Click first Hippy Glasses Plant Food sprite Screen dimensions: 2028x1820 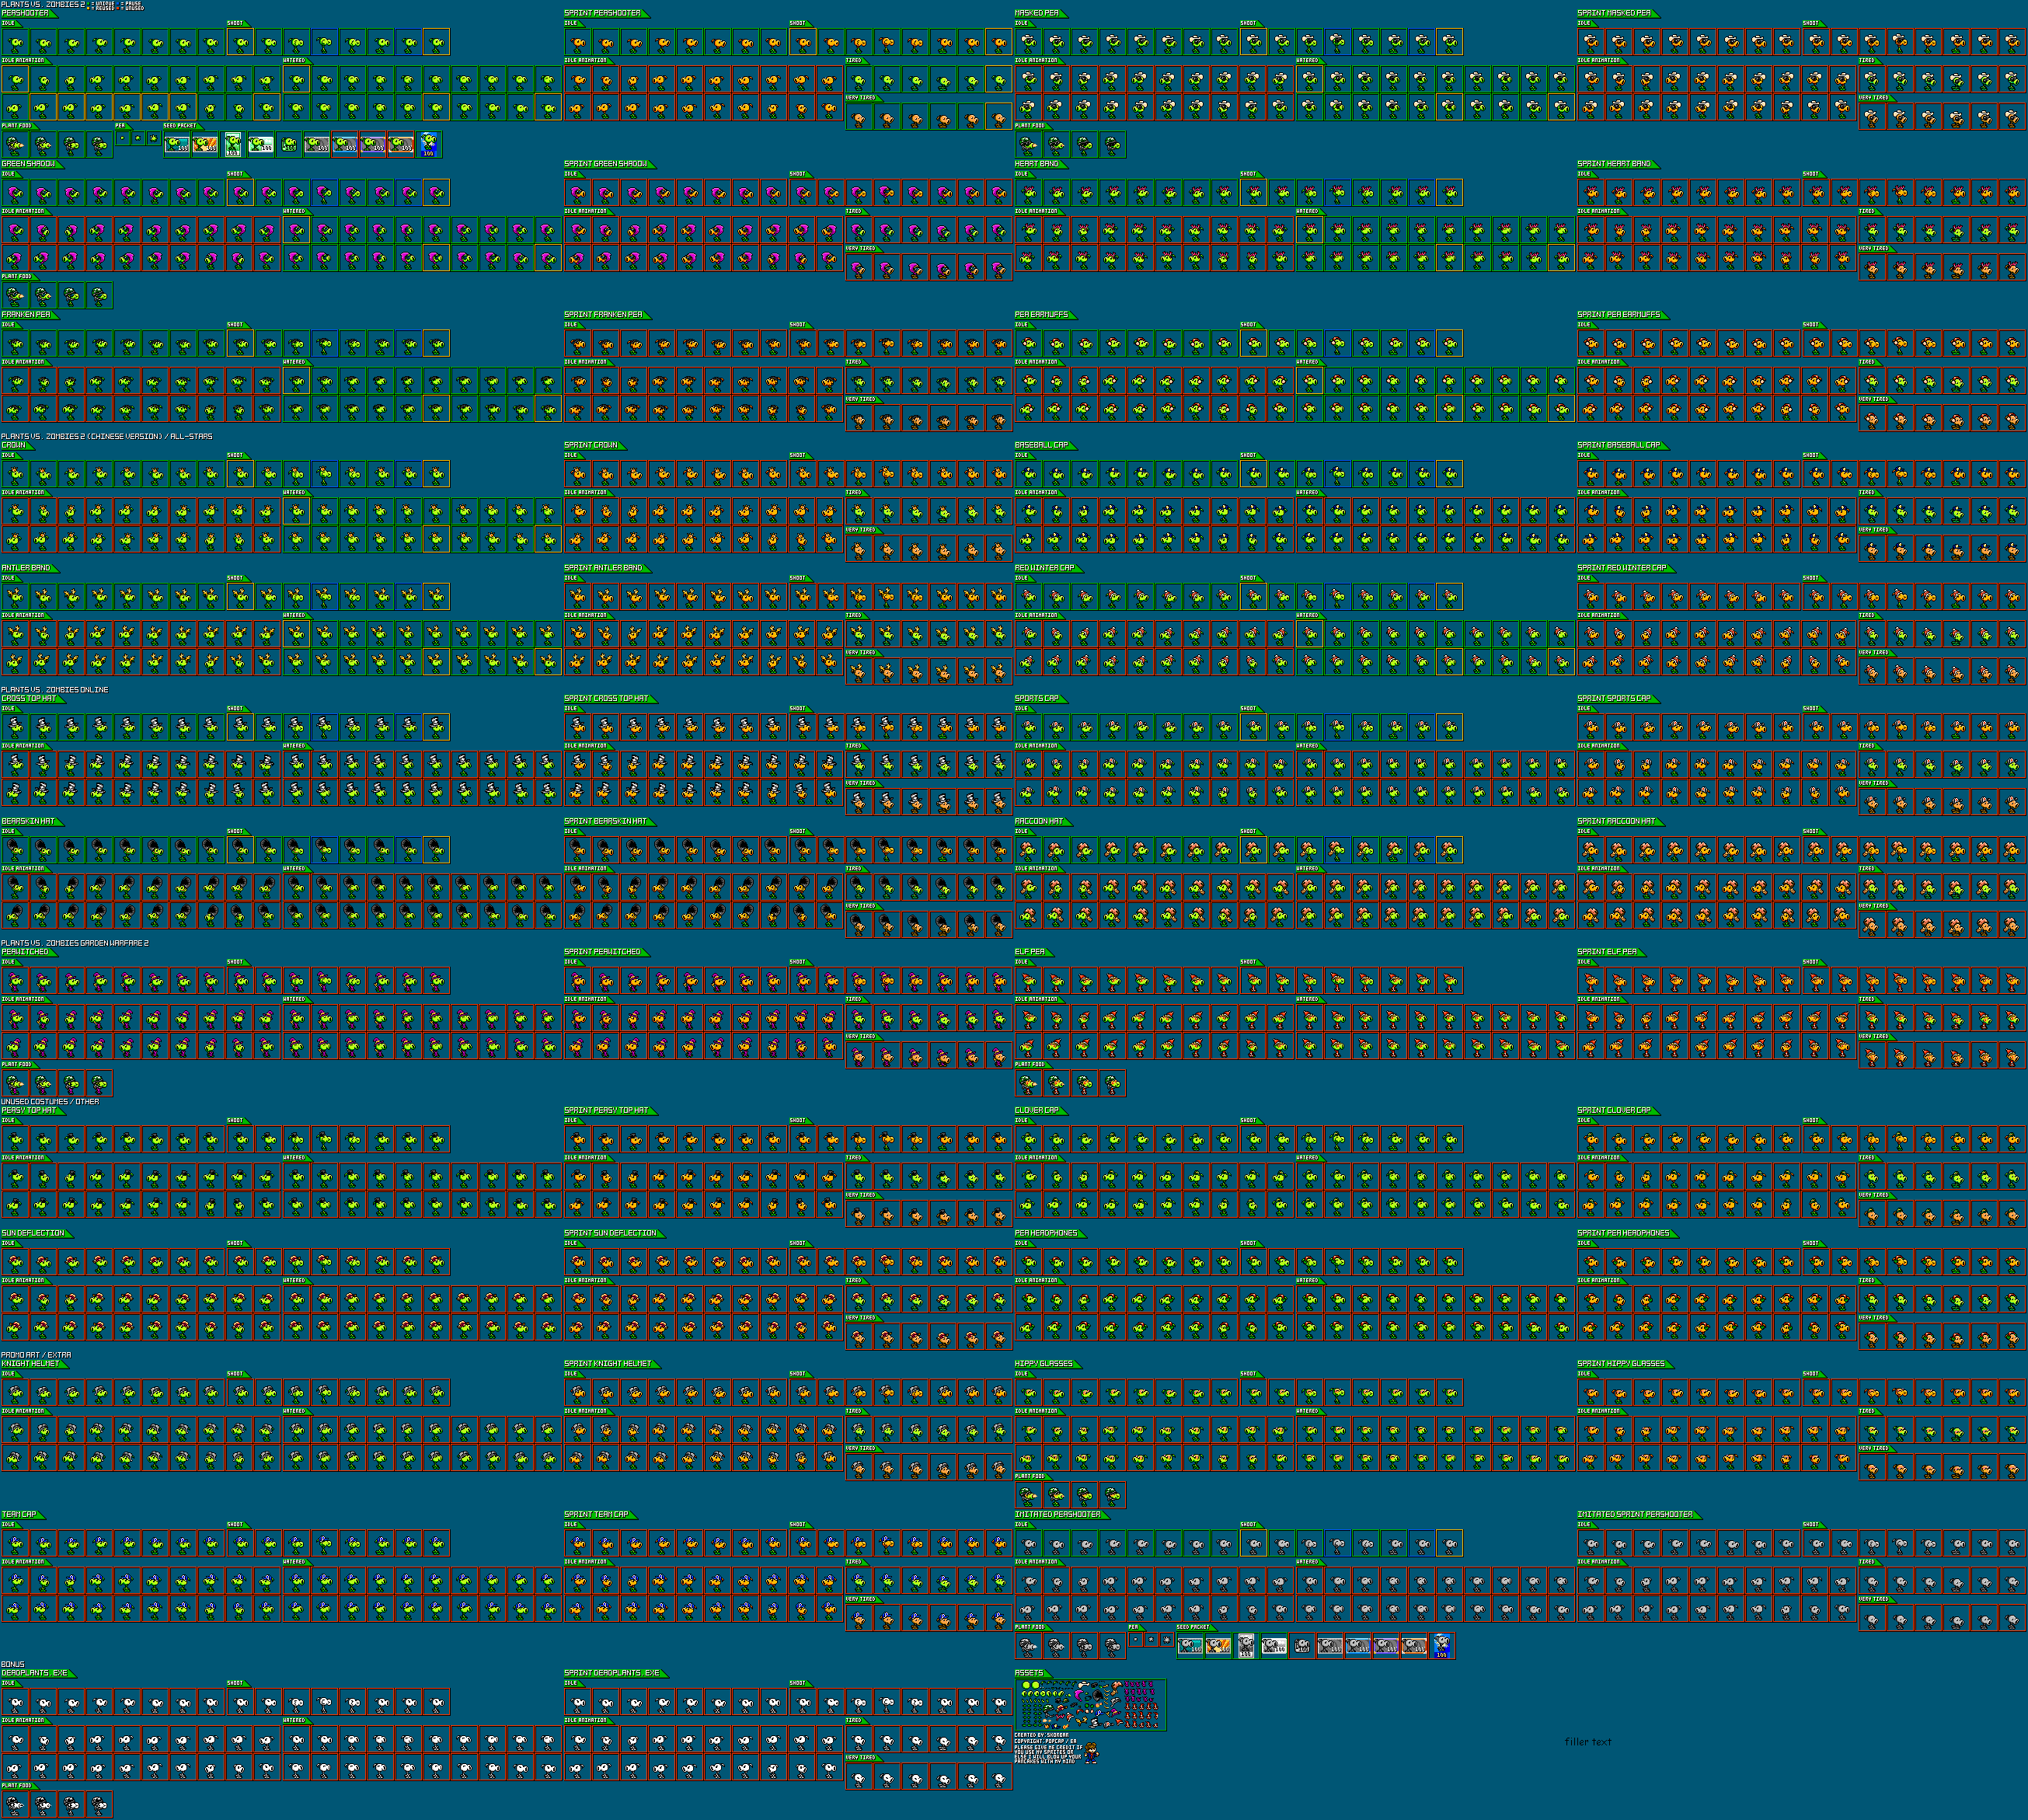point(1029,1495)
